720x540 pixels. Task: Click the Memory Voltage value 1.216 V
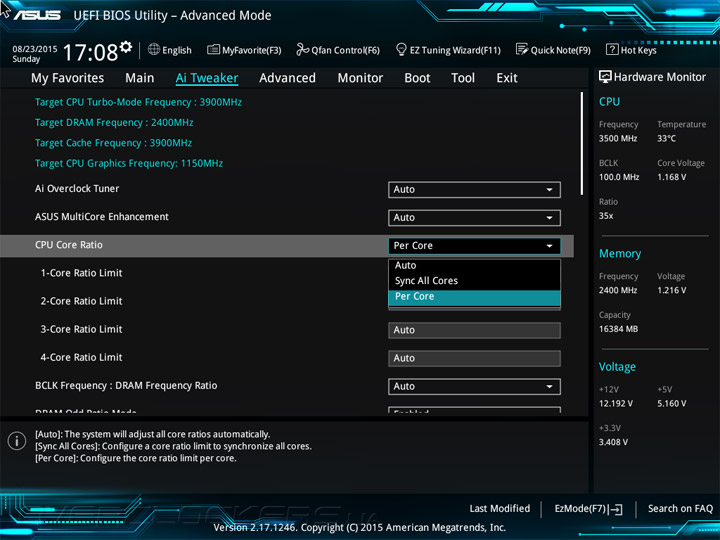[672, 290]
